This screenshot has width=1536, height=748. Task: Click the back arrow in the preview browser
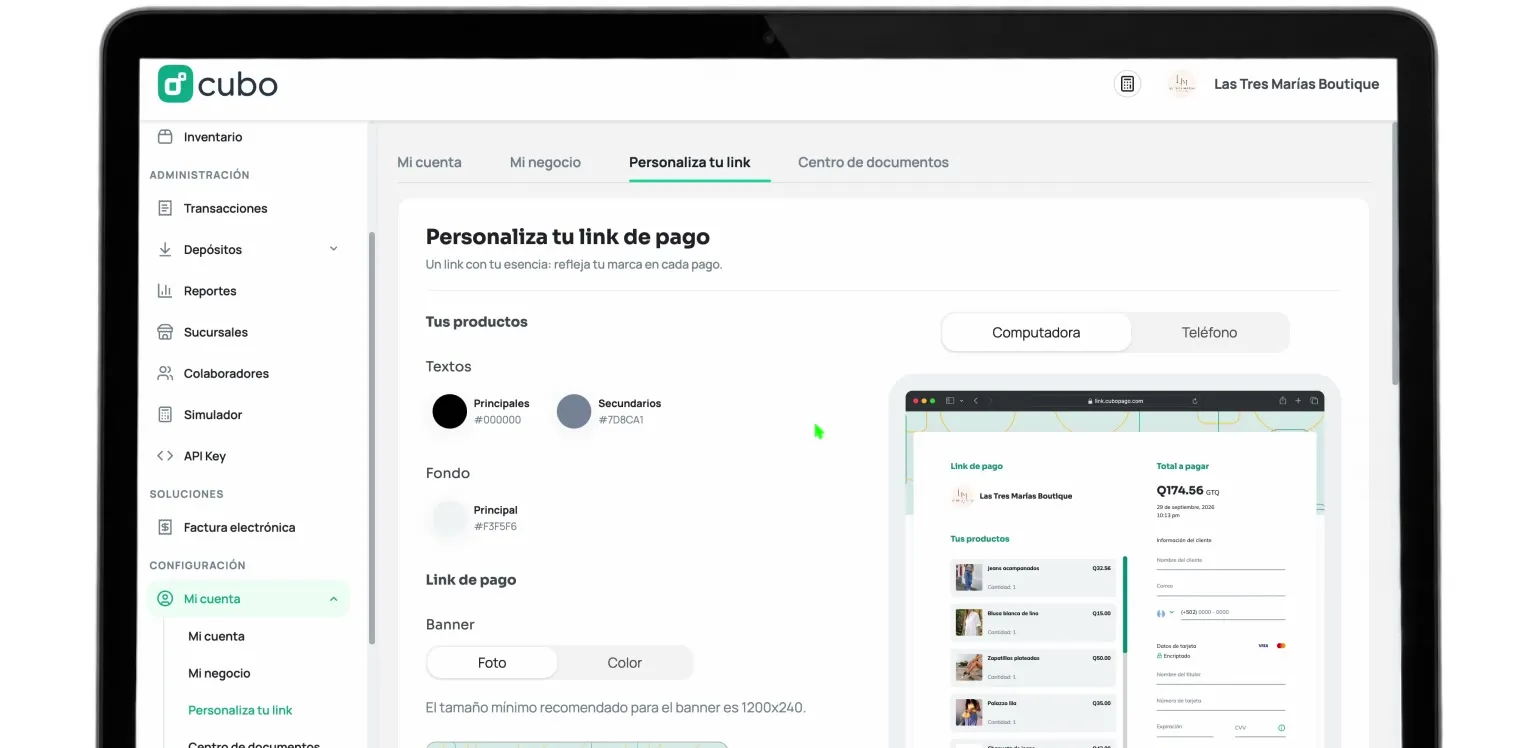977,401
